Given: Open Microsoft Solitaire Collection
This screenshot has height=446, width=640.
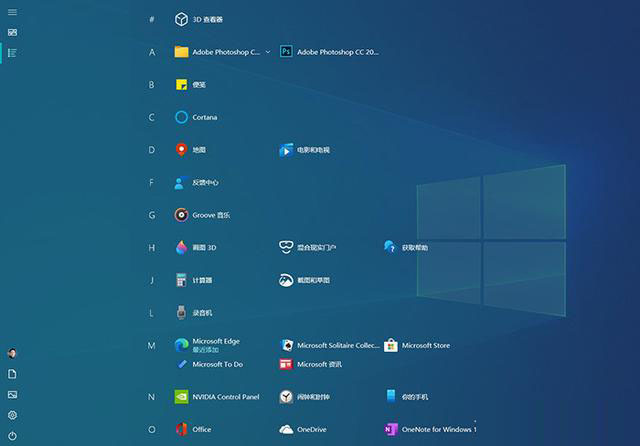Looking at the screenshot, I should pyautogui.click(x=329, y=345).
